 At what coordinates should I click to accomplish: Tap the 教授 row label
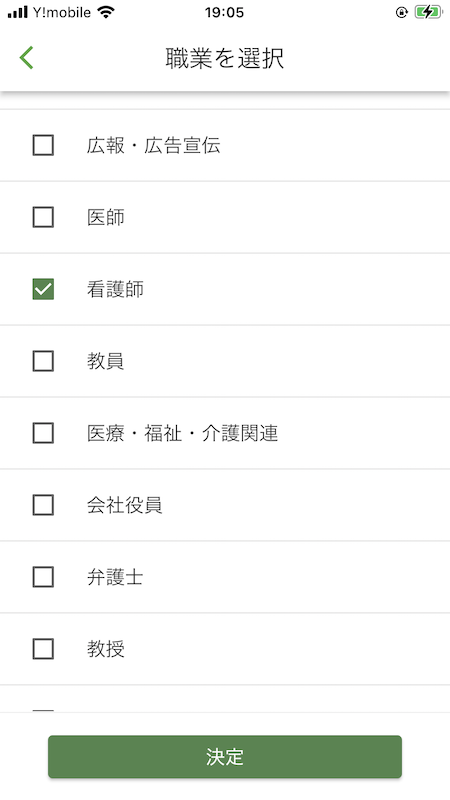[106, 649]
